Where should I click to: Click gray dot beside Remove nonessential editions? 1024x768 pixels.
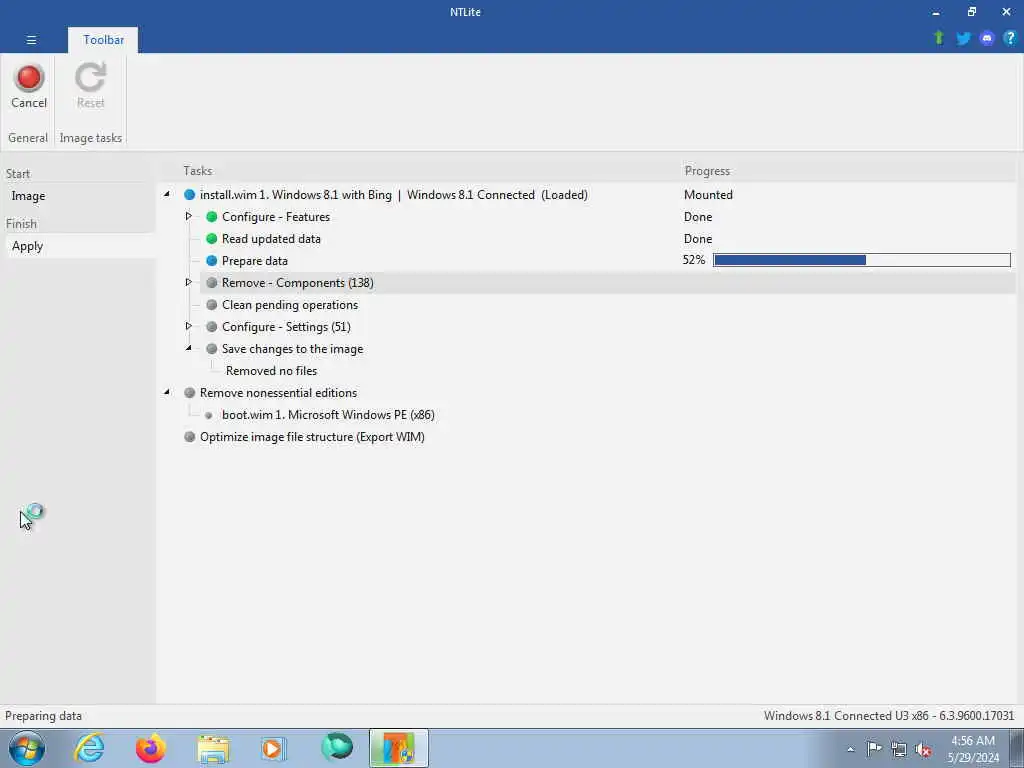coord(189,392)
